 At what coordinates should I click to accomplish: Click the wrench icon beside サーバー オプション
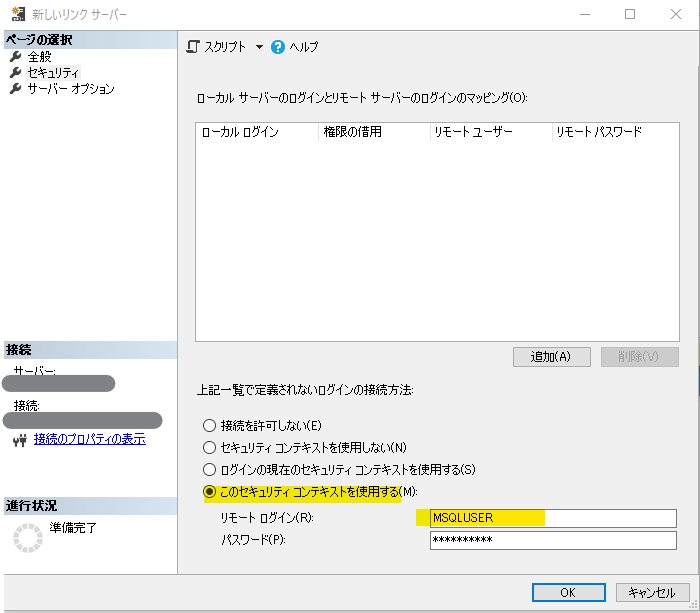(15, 89)
